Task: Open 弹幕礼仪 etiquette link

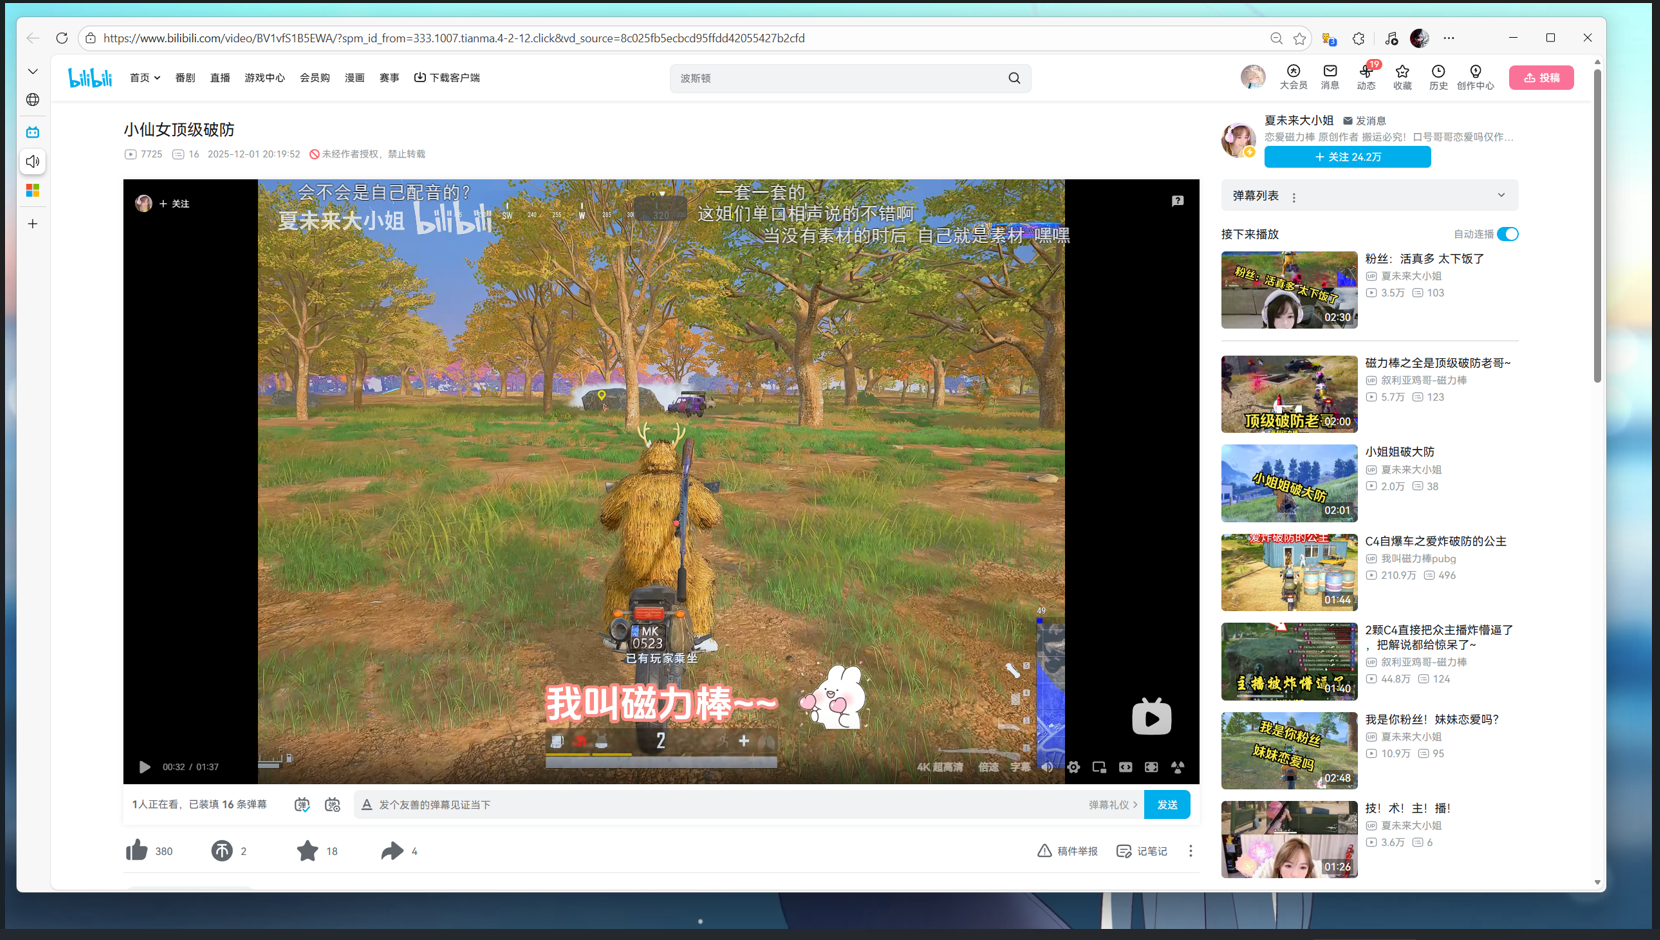Action: (x=1113, y=805)
